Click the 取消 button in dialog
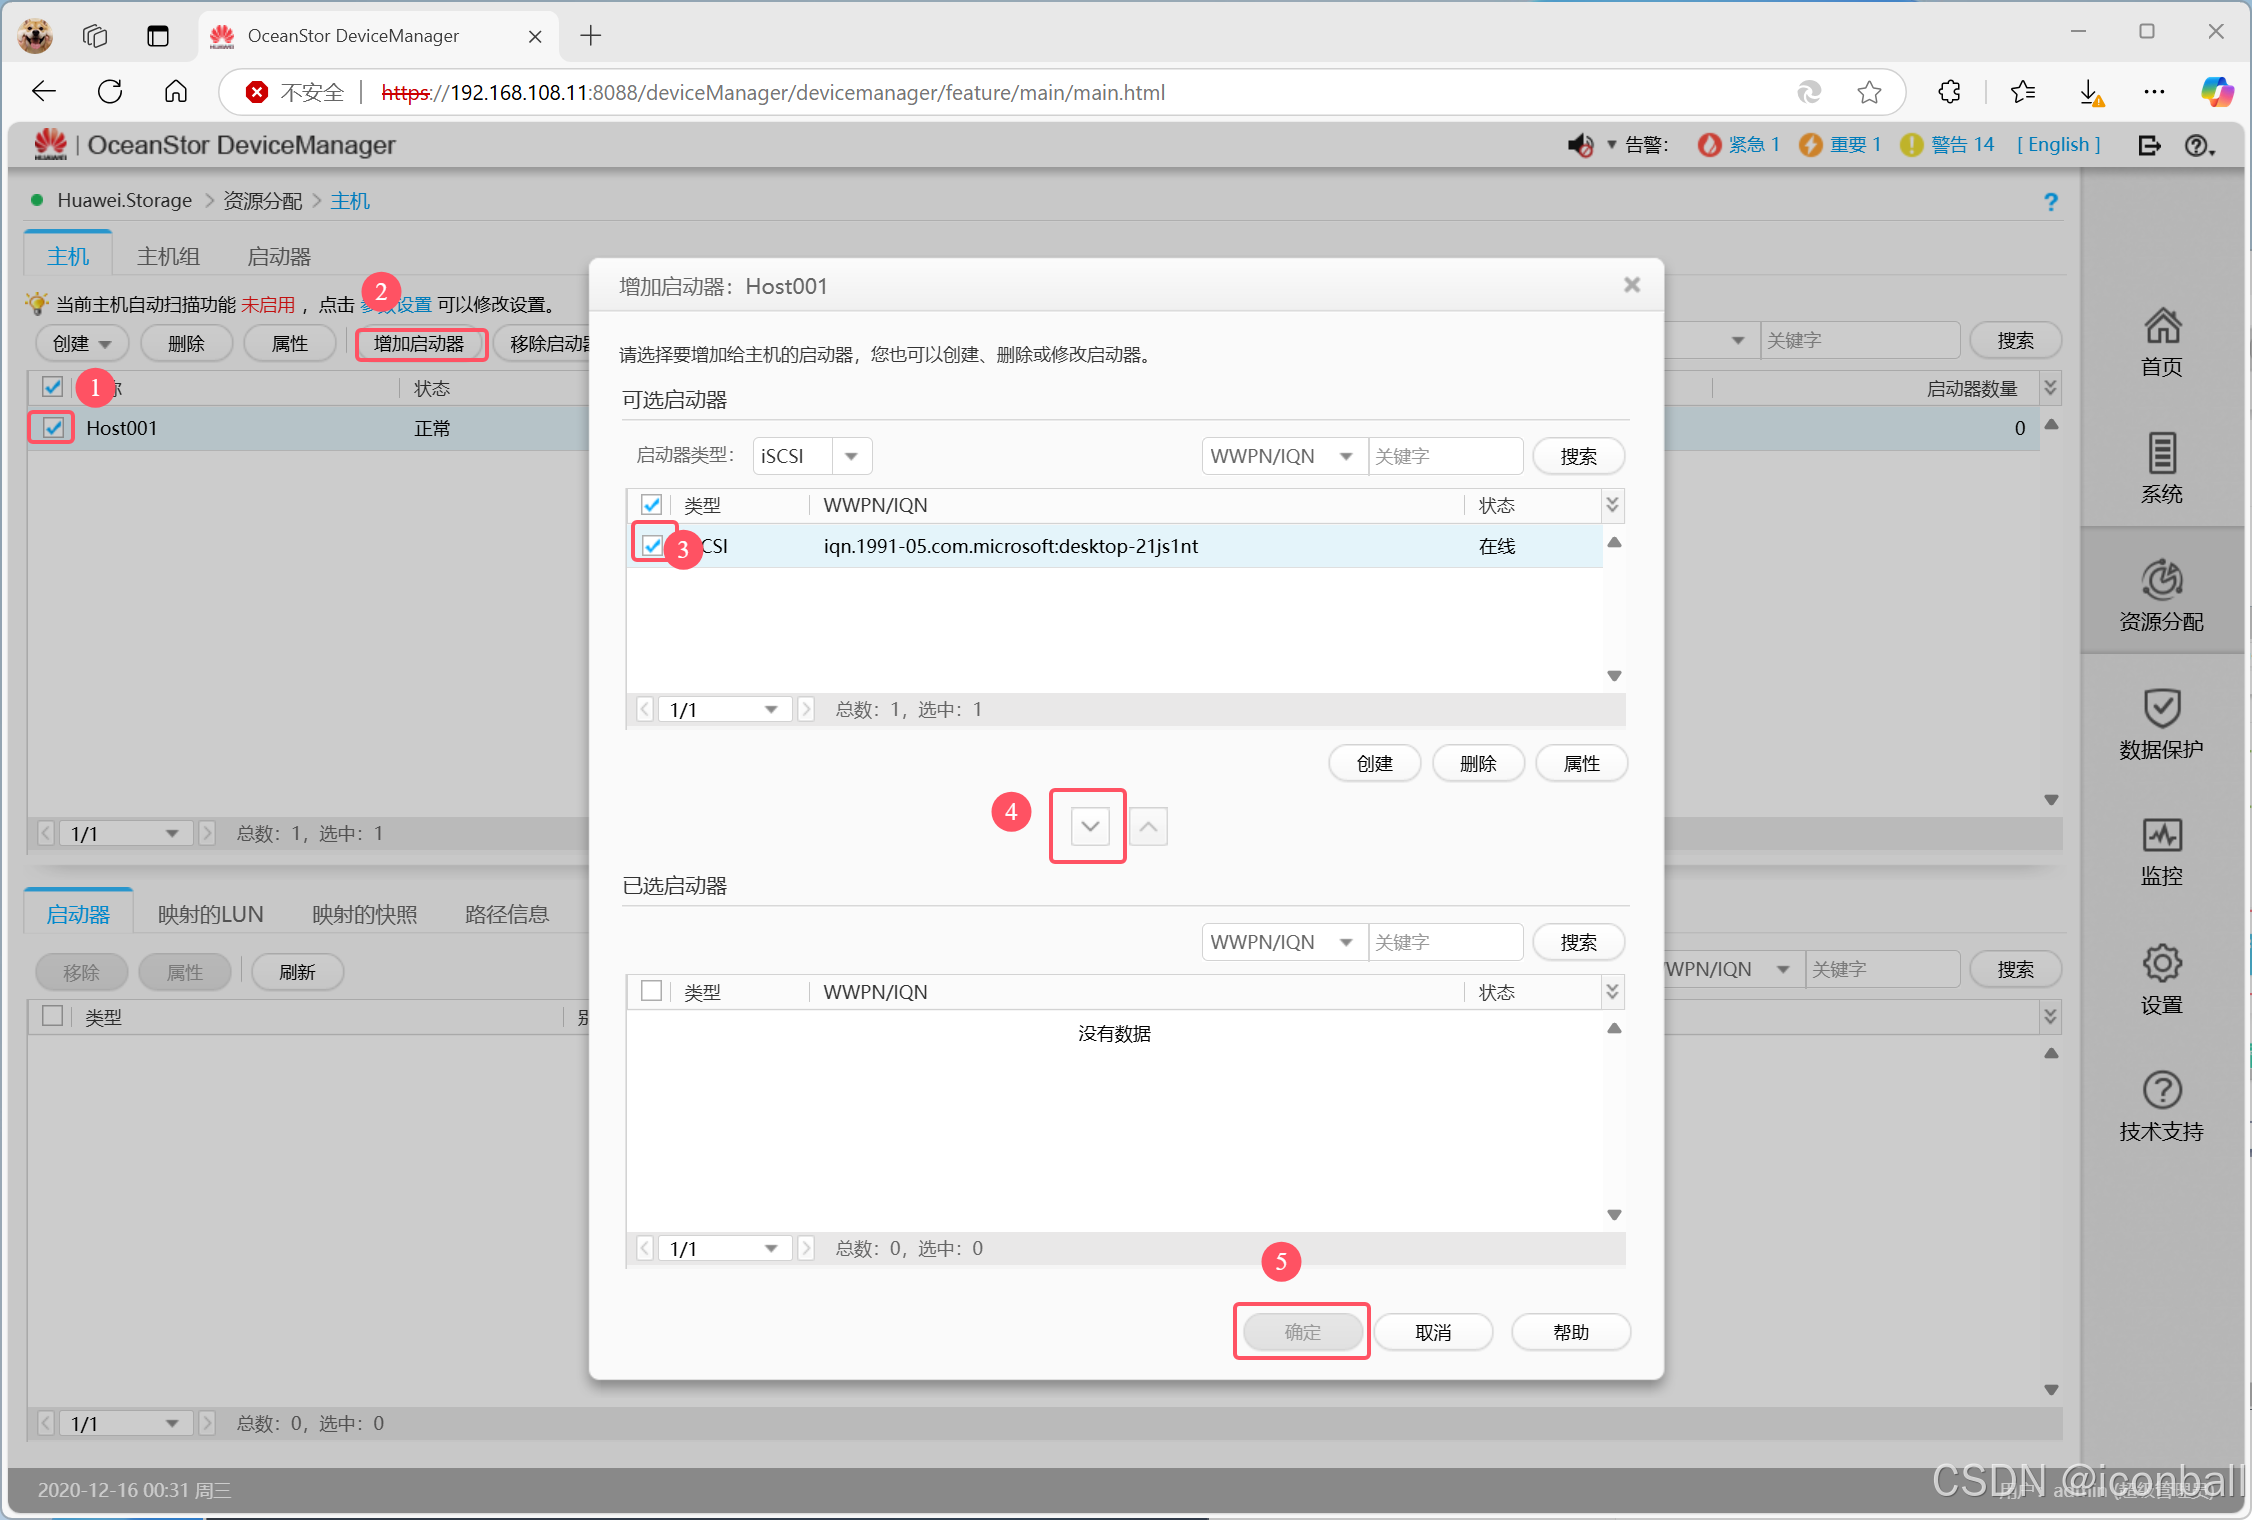Image resolution: width=2252 pixels, height=1520 pixels. 1432,1332
